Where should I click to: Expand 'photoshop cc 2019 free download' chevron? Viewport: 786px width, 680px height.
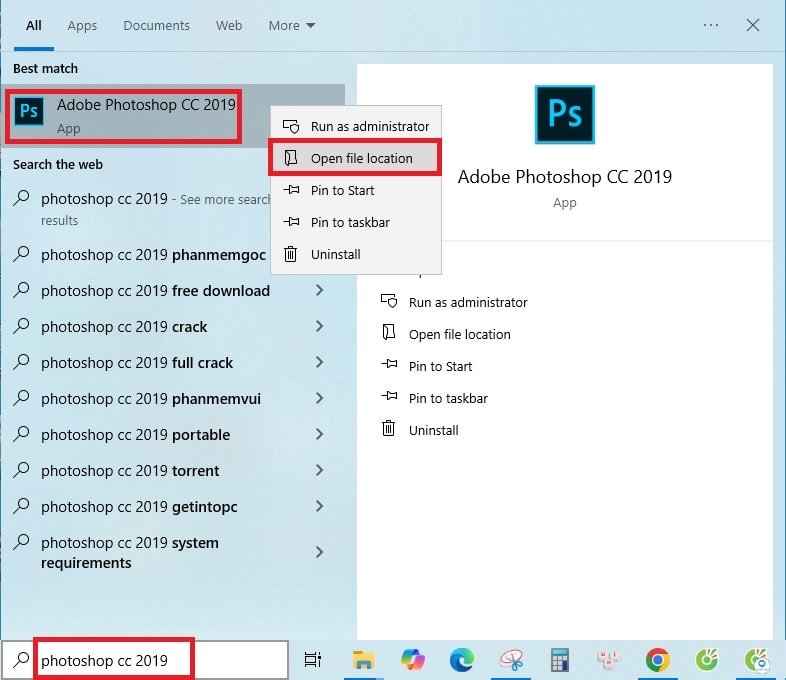pyautogui.click(x=319, y=291)
